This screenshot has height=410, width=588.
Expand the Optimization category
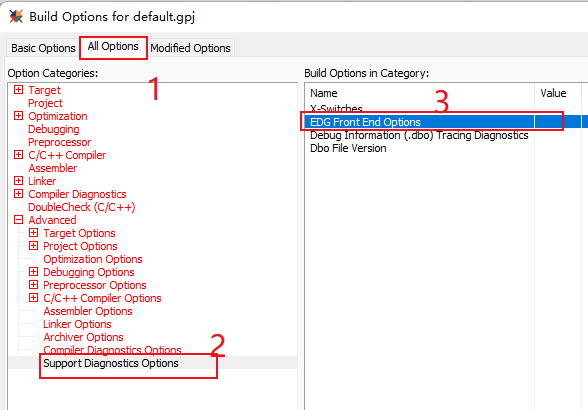pyautogui.click(x=18, y=116)
